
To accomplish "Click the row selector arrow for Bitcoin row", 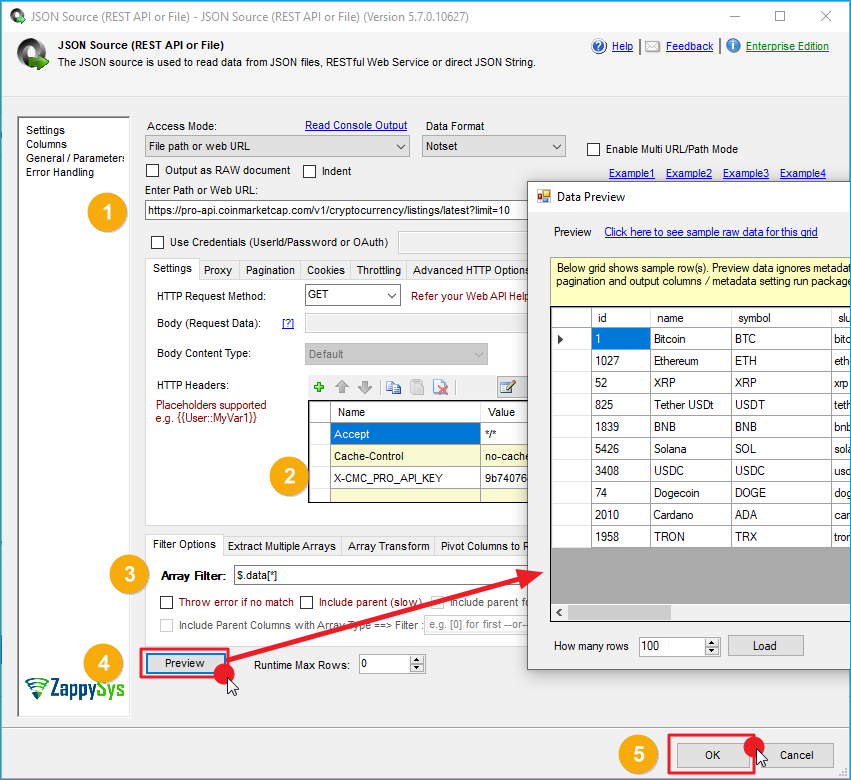I will click(561, 339).
